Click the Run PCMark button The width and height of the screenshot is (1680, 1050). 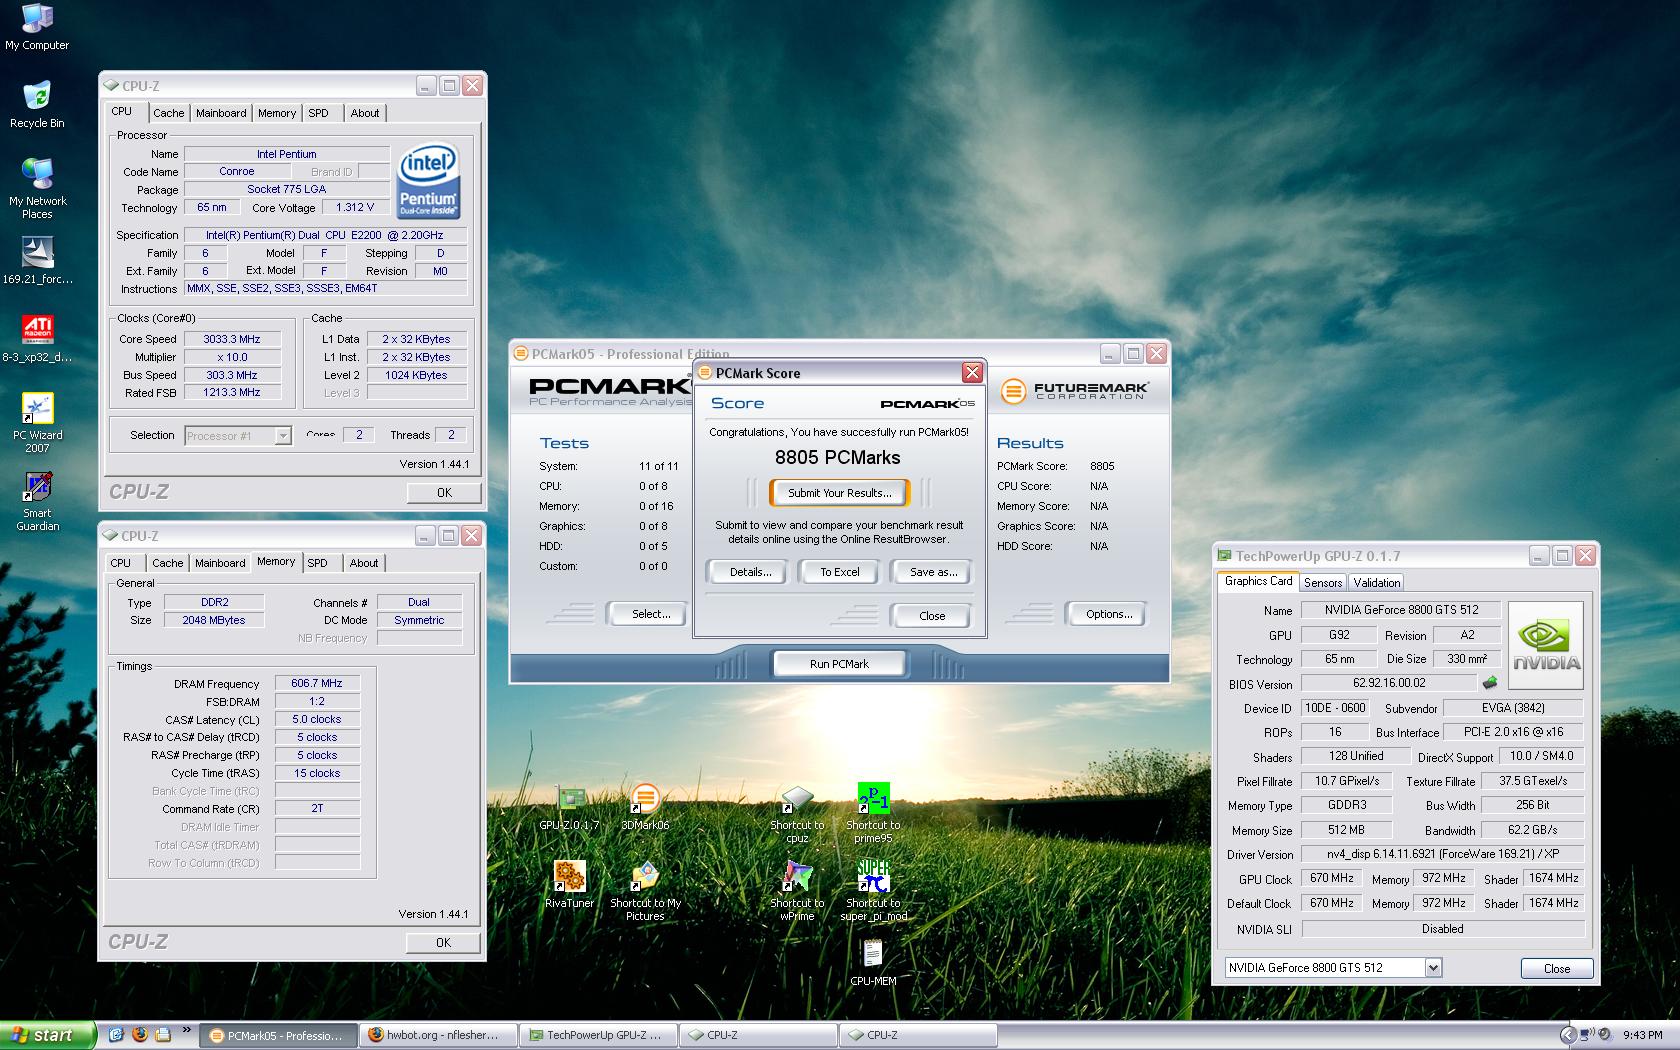[839, 664]
